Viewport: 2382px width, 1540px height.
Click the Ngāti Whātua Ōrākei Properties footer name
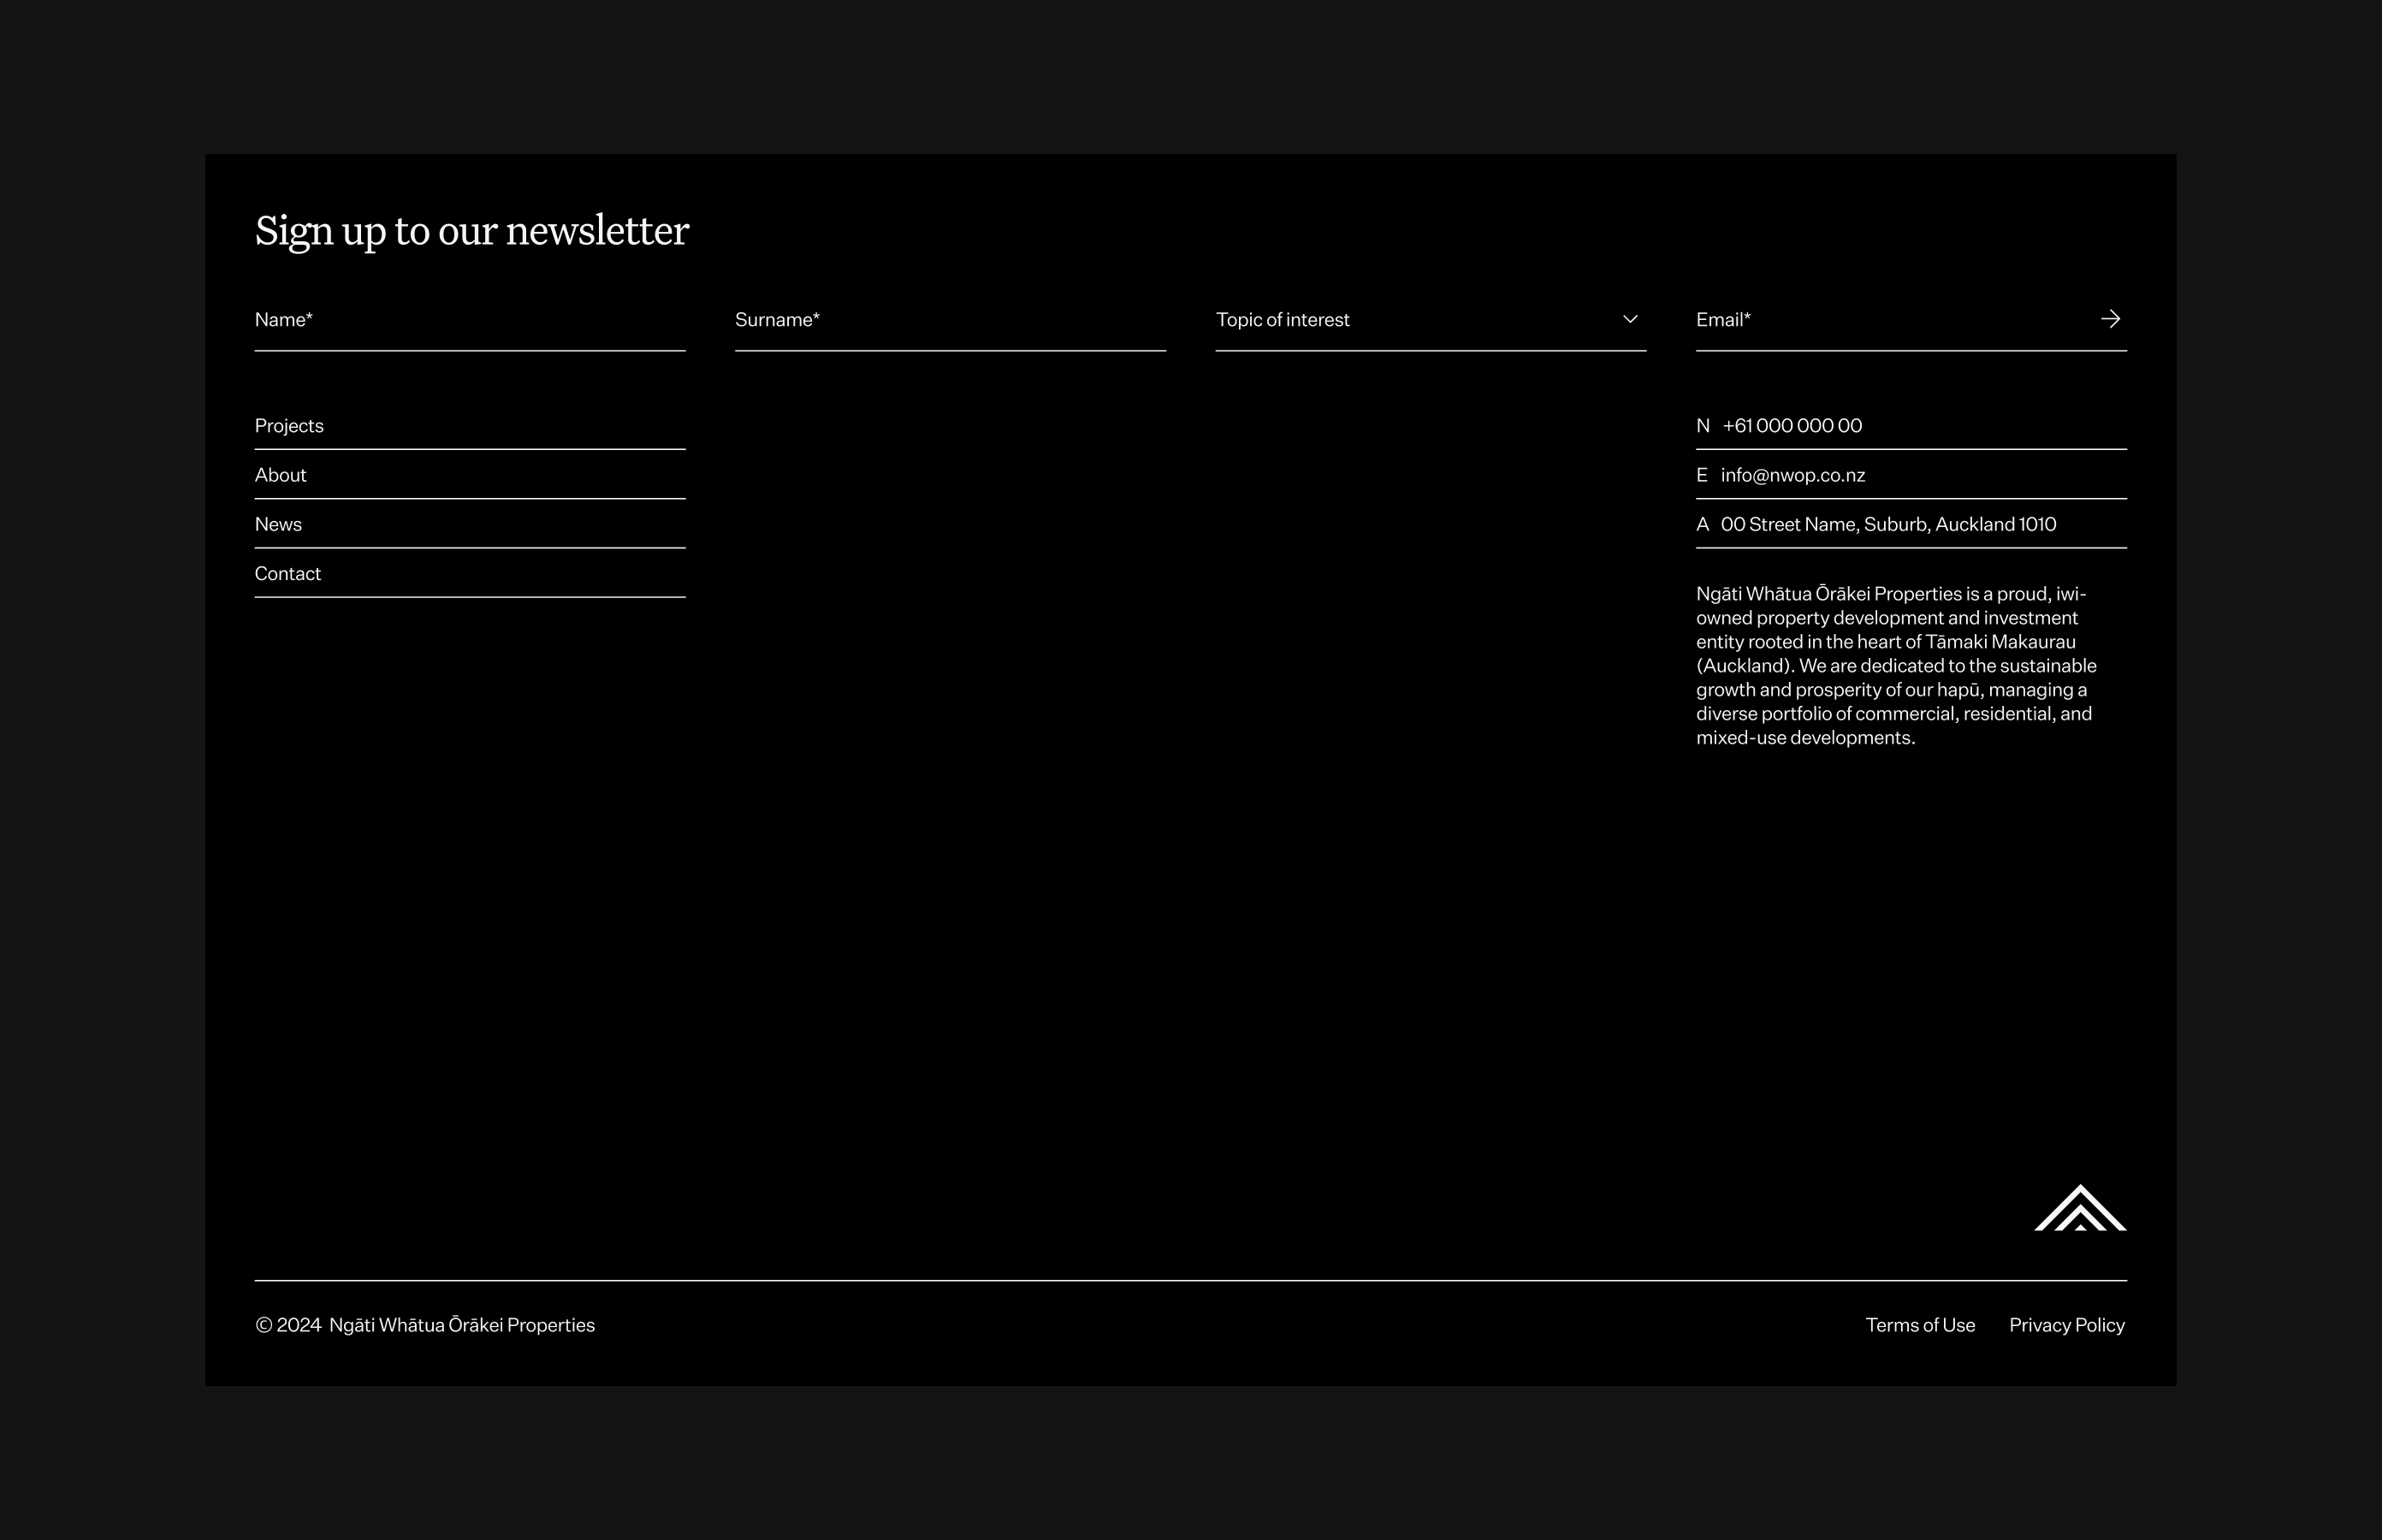(462, 1325)
